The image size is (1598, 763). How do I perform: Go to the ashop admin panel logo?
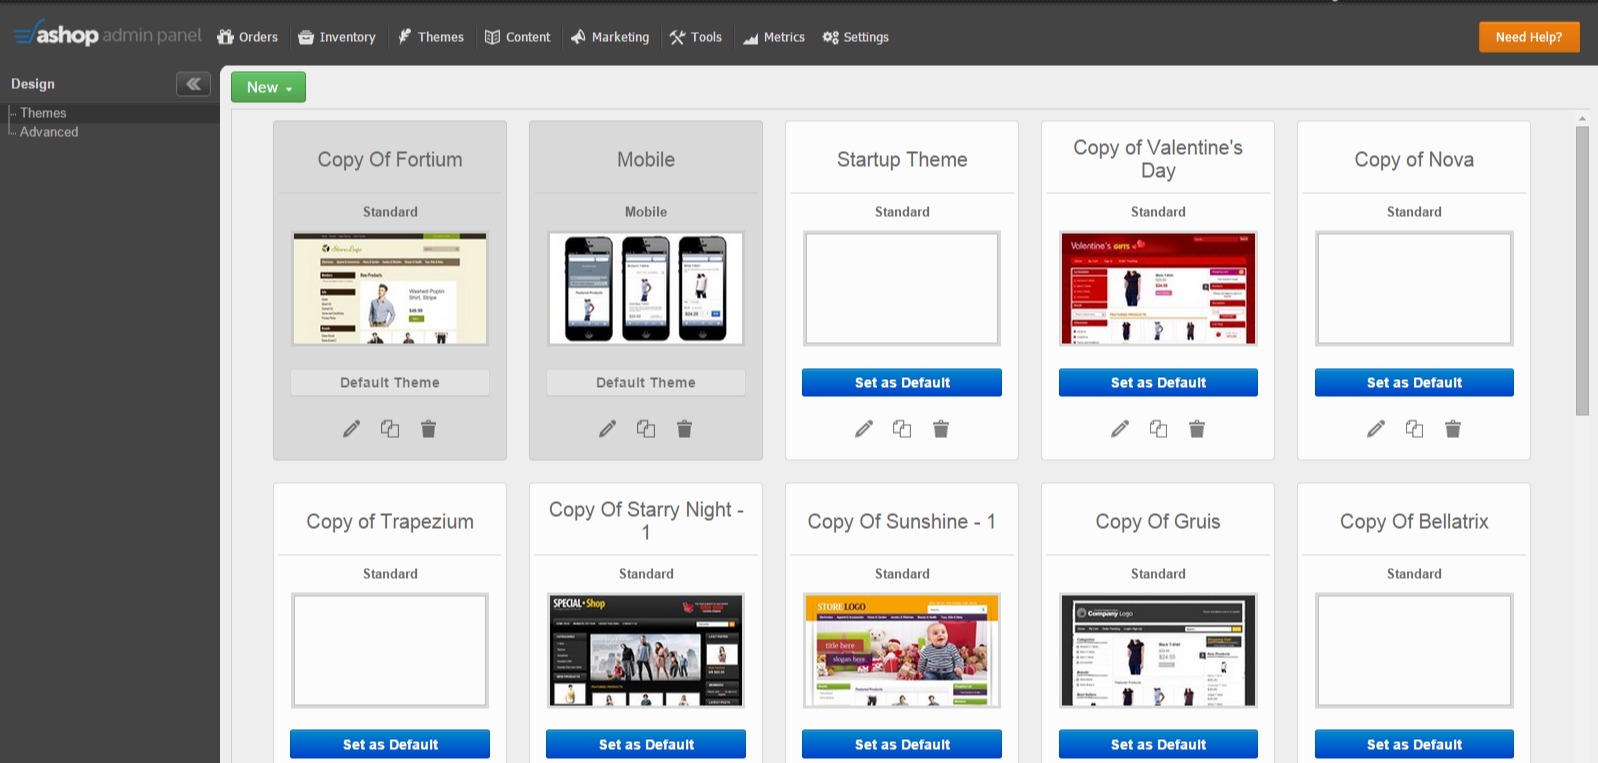(x=107, y=35)
